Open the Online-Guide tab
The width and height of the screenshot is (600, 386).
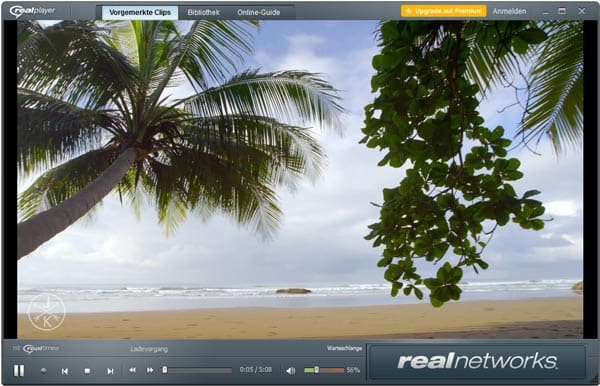coord(259,12)
